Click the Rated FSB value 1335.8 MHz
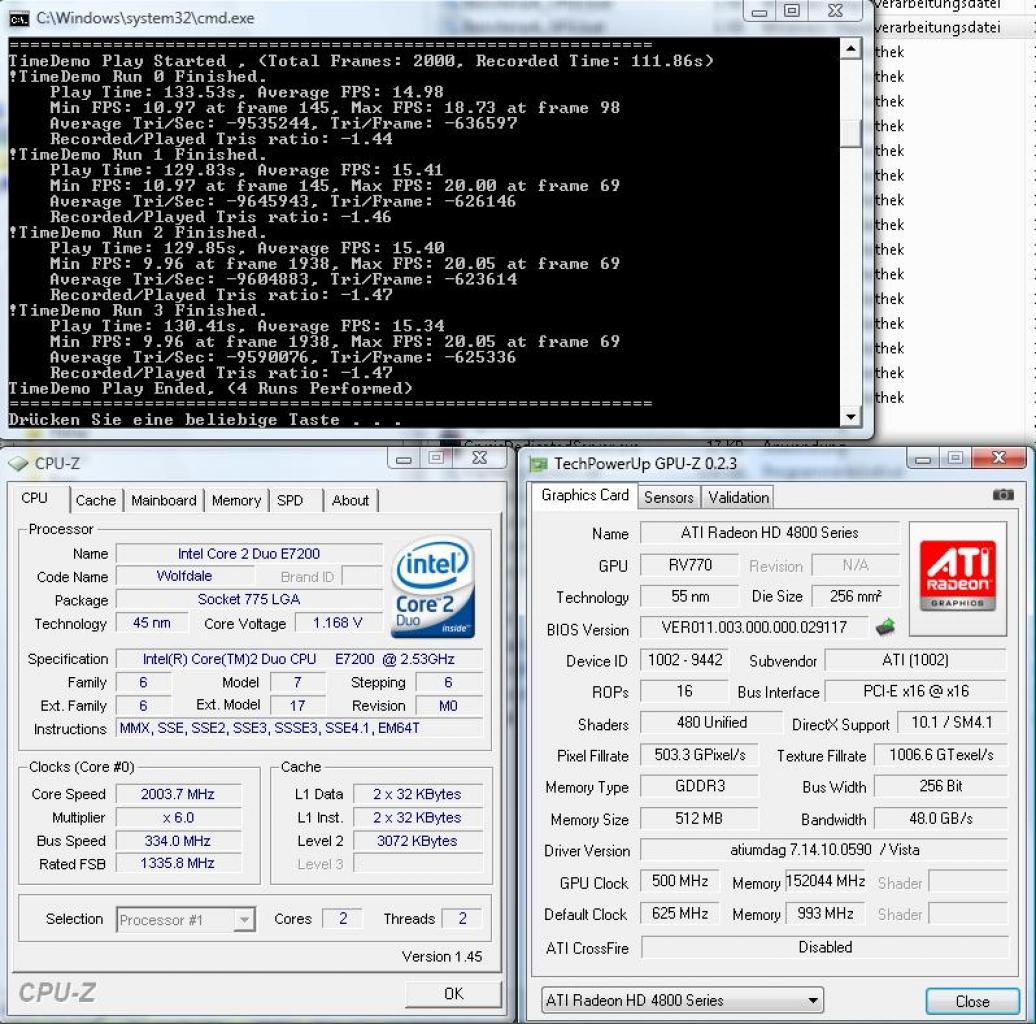This screenshot has width=1036, height=1024. point(178,863)
